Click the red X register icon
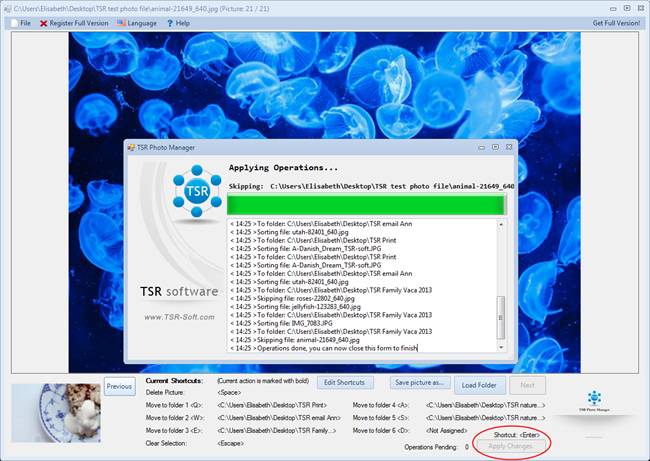The width and height of the screenshot is (650, 461). 44,22
